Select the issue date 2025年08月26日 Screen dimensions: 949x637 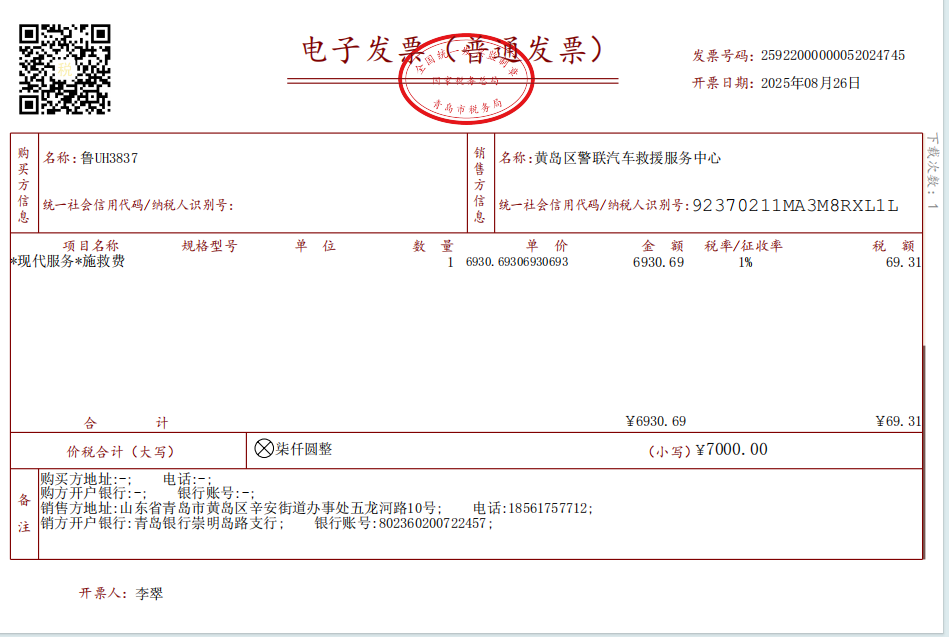(x=810, y=83)
